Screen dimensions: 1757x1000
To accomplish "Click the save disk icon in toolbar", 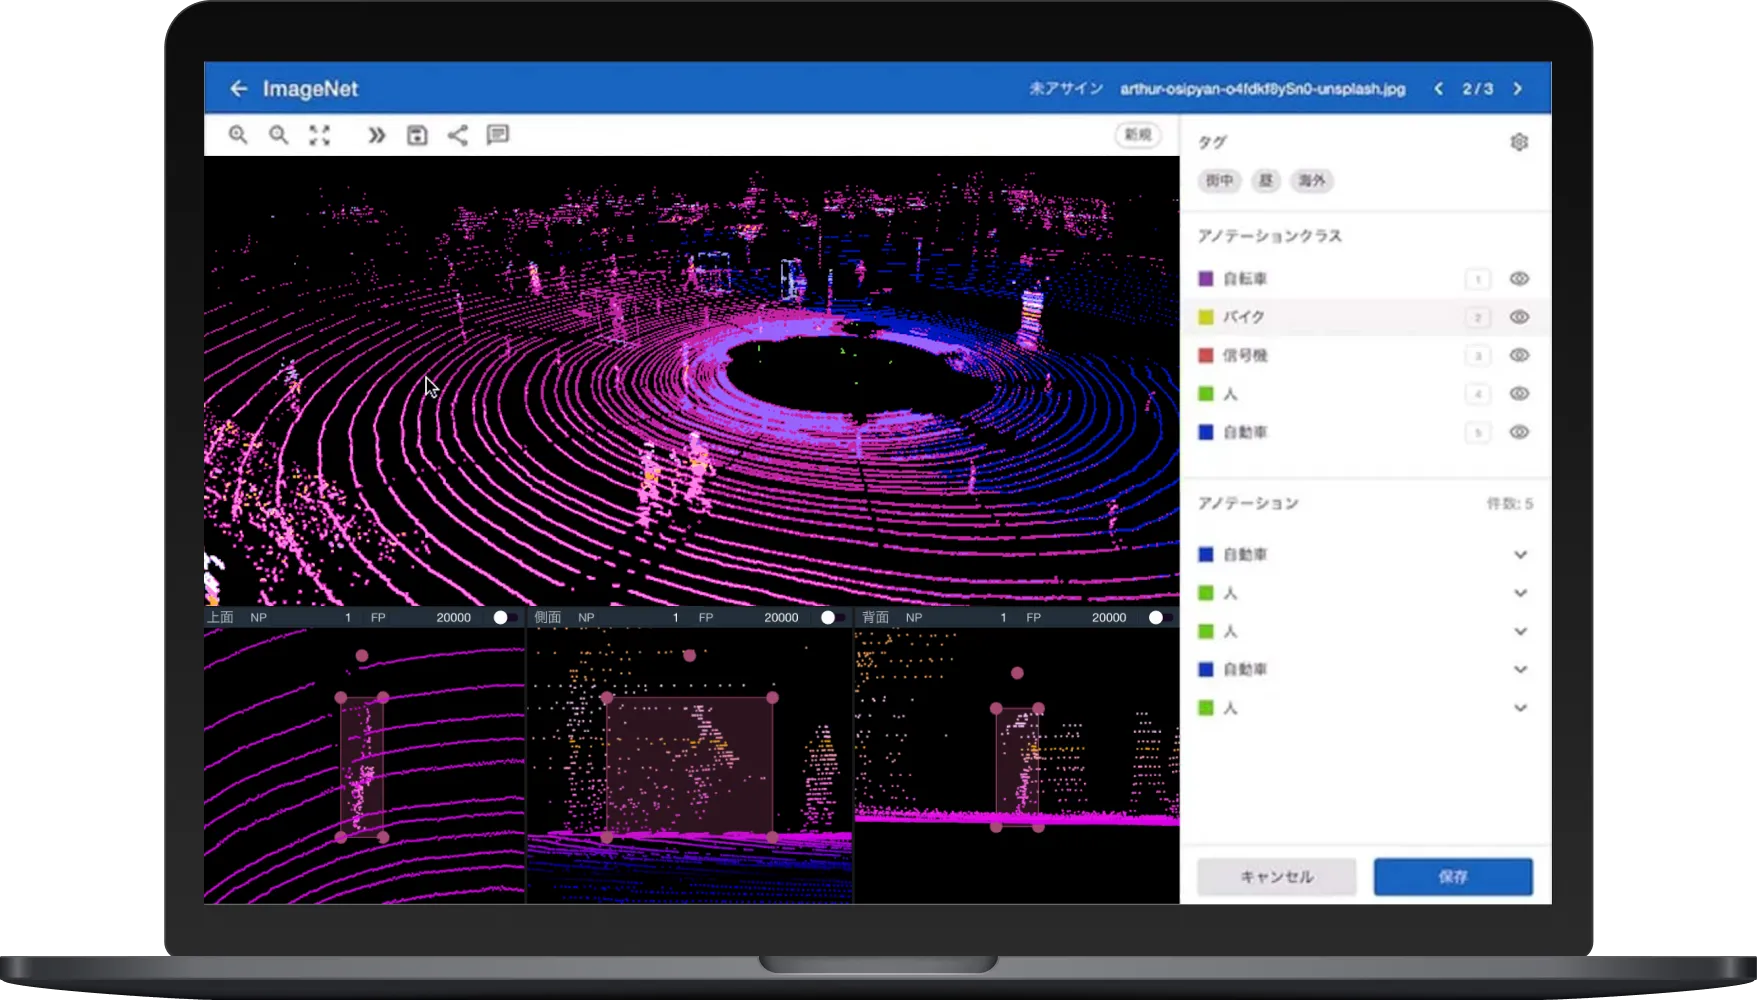I will [417, 135].
